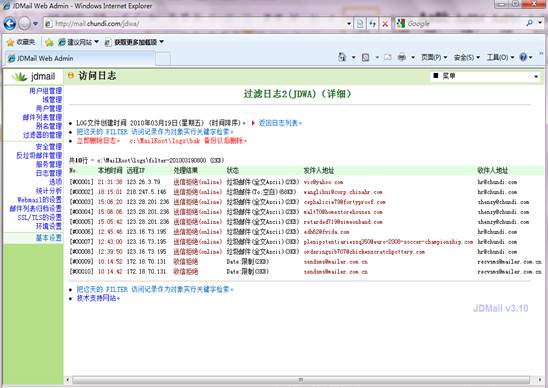
Task: Click log row number [#00001]
Action: 81,182
